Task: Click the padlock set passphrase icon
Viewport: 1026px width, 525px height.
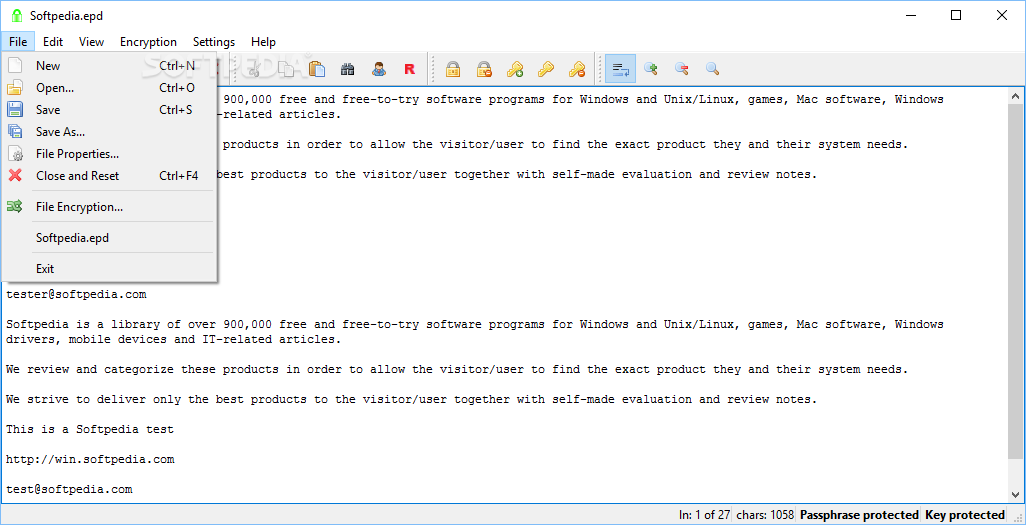Action: click(453, 69)
